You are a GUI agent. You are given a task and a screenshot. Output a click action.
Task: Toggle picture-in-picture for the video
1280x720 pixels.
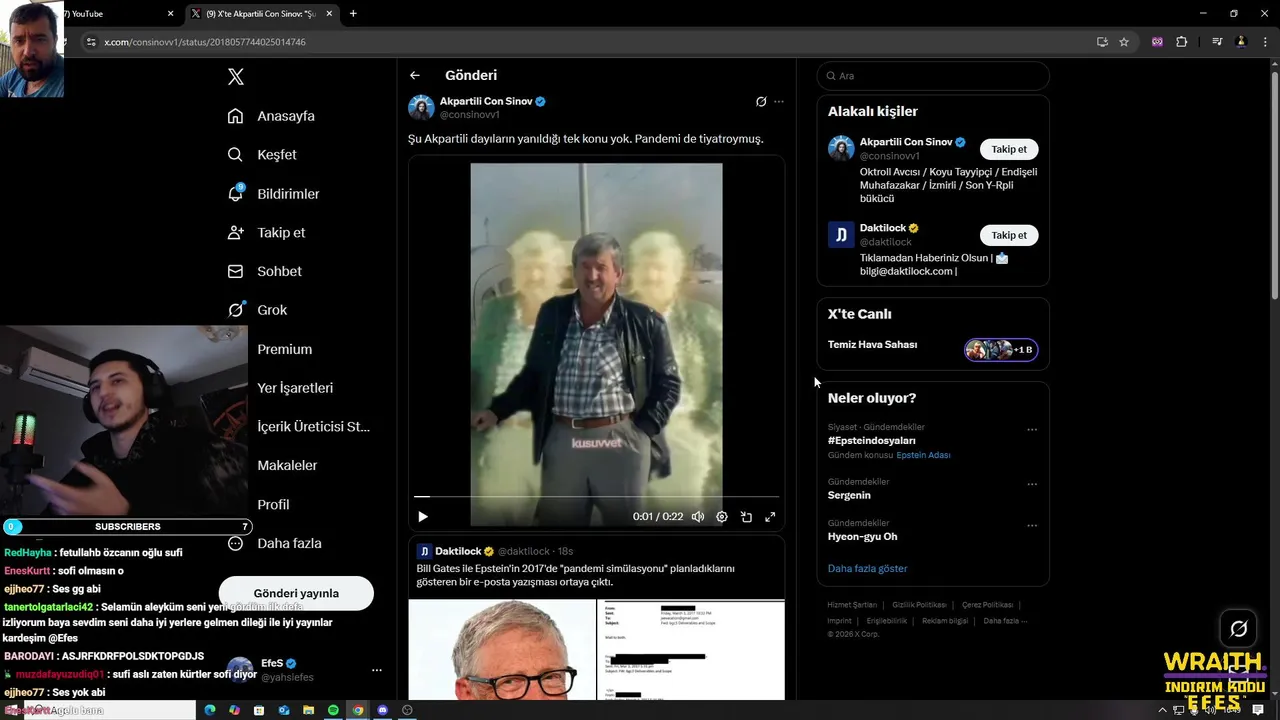[746, 517]
